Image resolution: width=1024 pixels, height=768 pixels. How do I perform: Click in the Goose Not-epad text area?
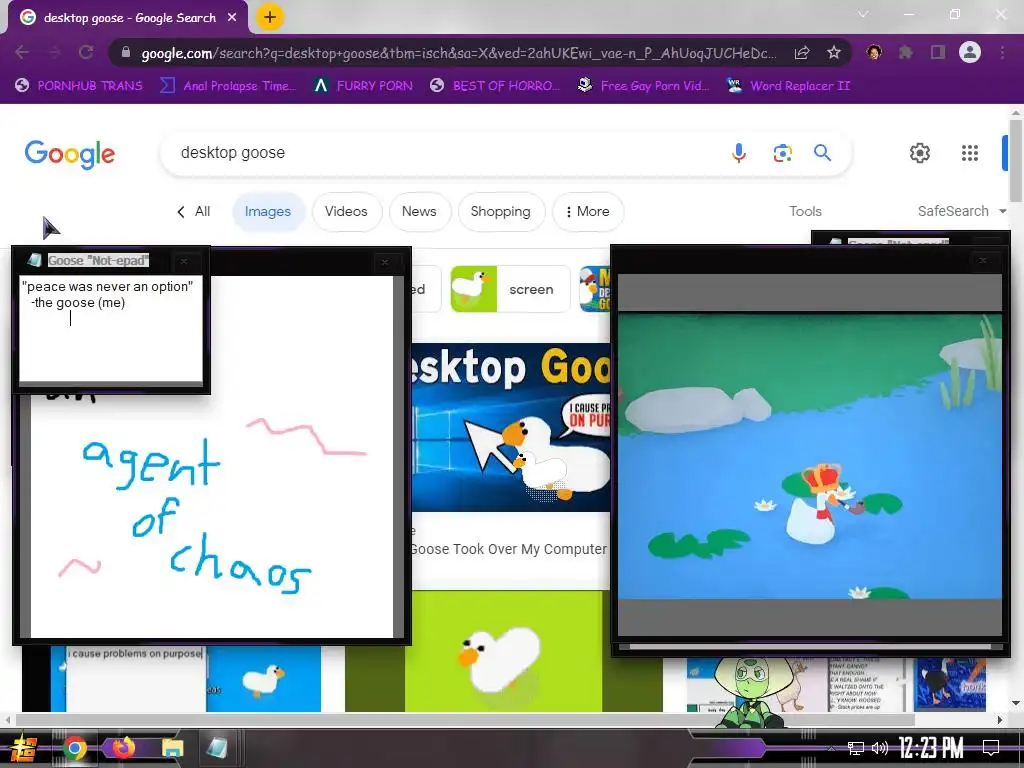(111, 328)
